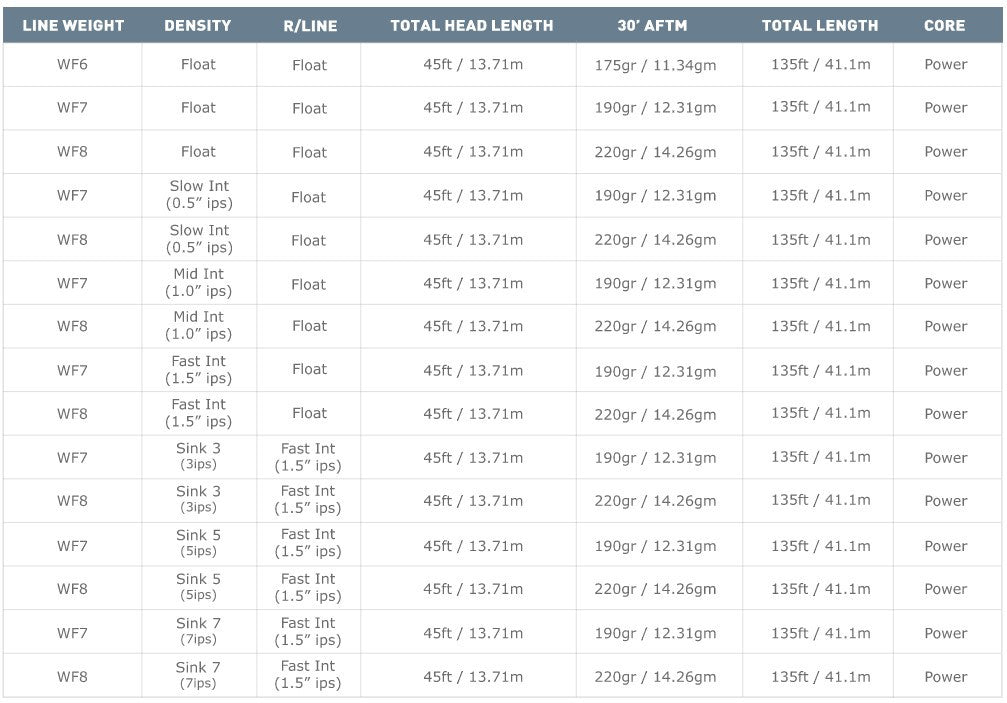Screen dimensions: 1007x703
Task: Click the 175gr / 11.34gm cell
Action: tap(655, 65)
